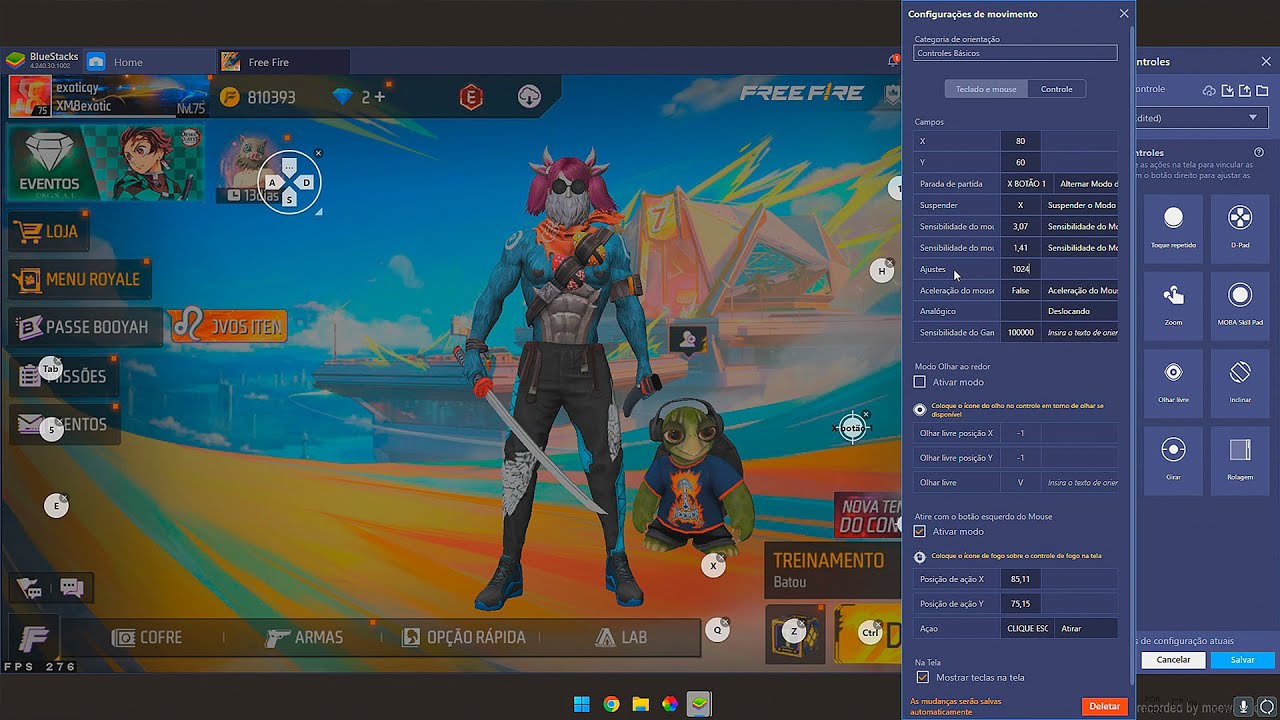This screenshot has width=1280, height=720.
Task: Open MENU ROYALE in game
Action: tap(80, 279)
